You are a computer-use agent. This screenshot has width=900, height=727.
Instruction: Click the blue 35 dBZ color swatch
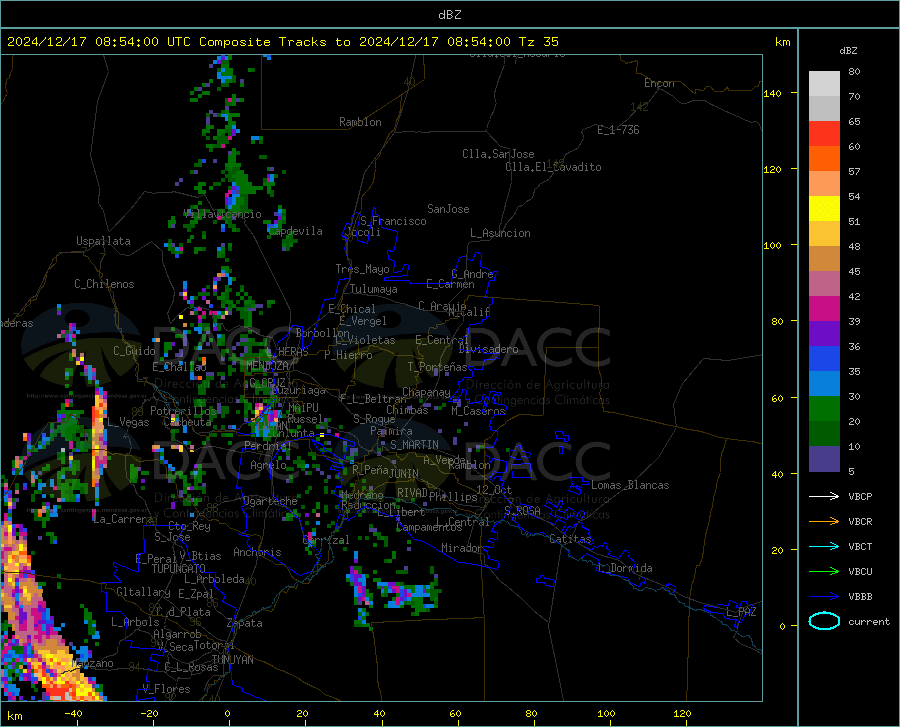[x=824, y=359]
